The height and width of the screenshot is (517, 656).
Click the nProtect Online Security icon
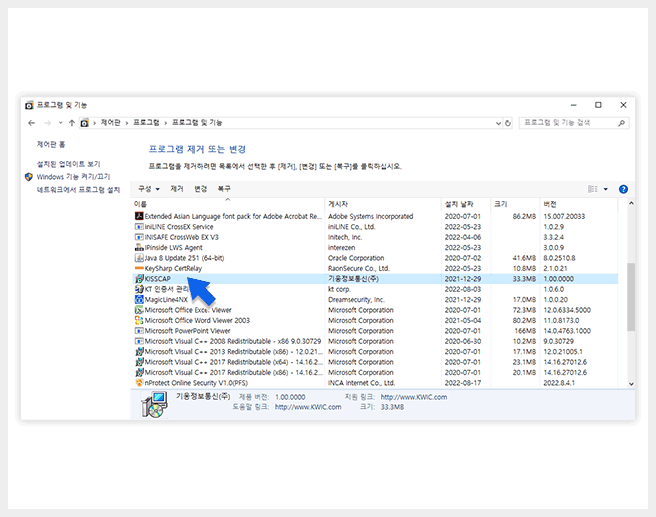tap(139, 383)
